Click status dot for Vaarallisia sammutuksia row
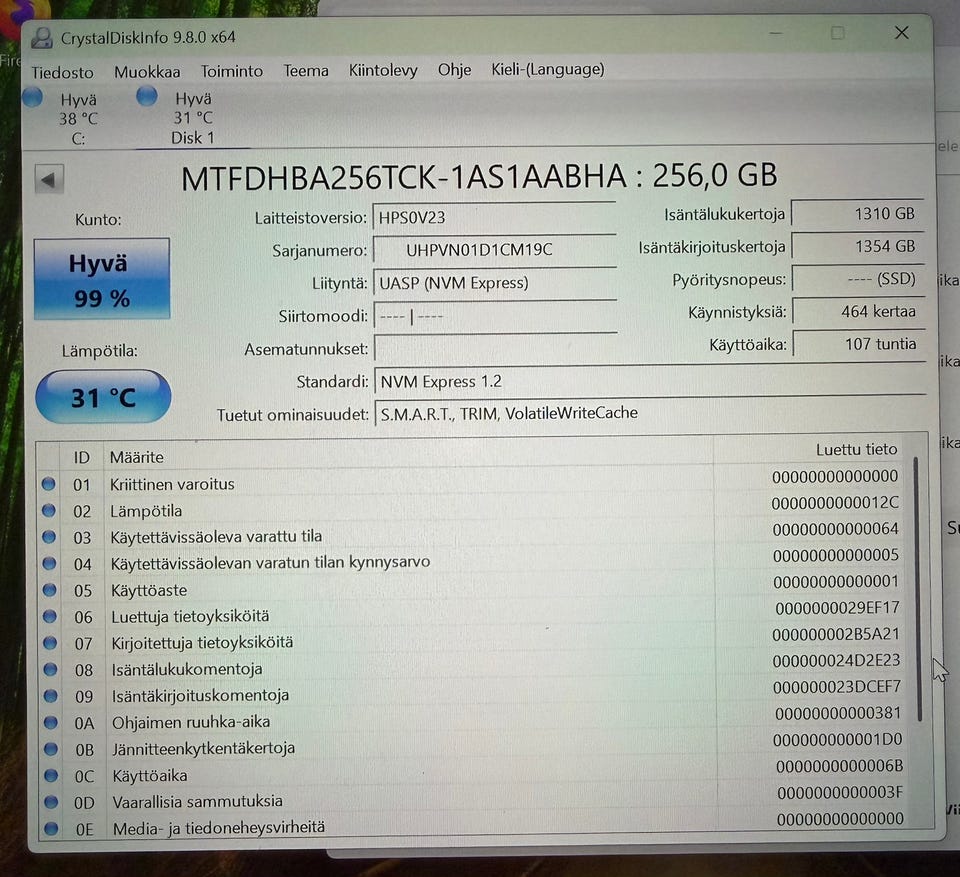The image size is (960, 877). (49, 801)
